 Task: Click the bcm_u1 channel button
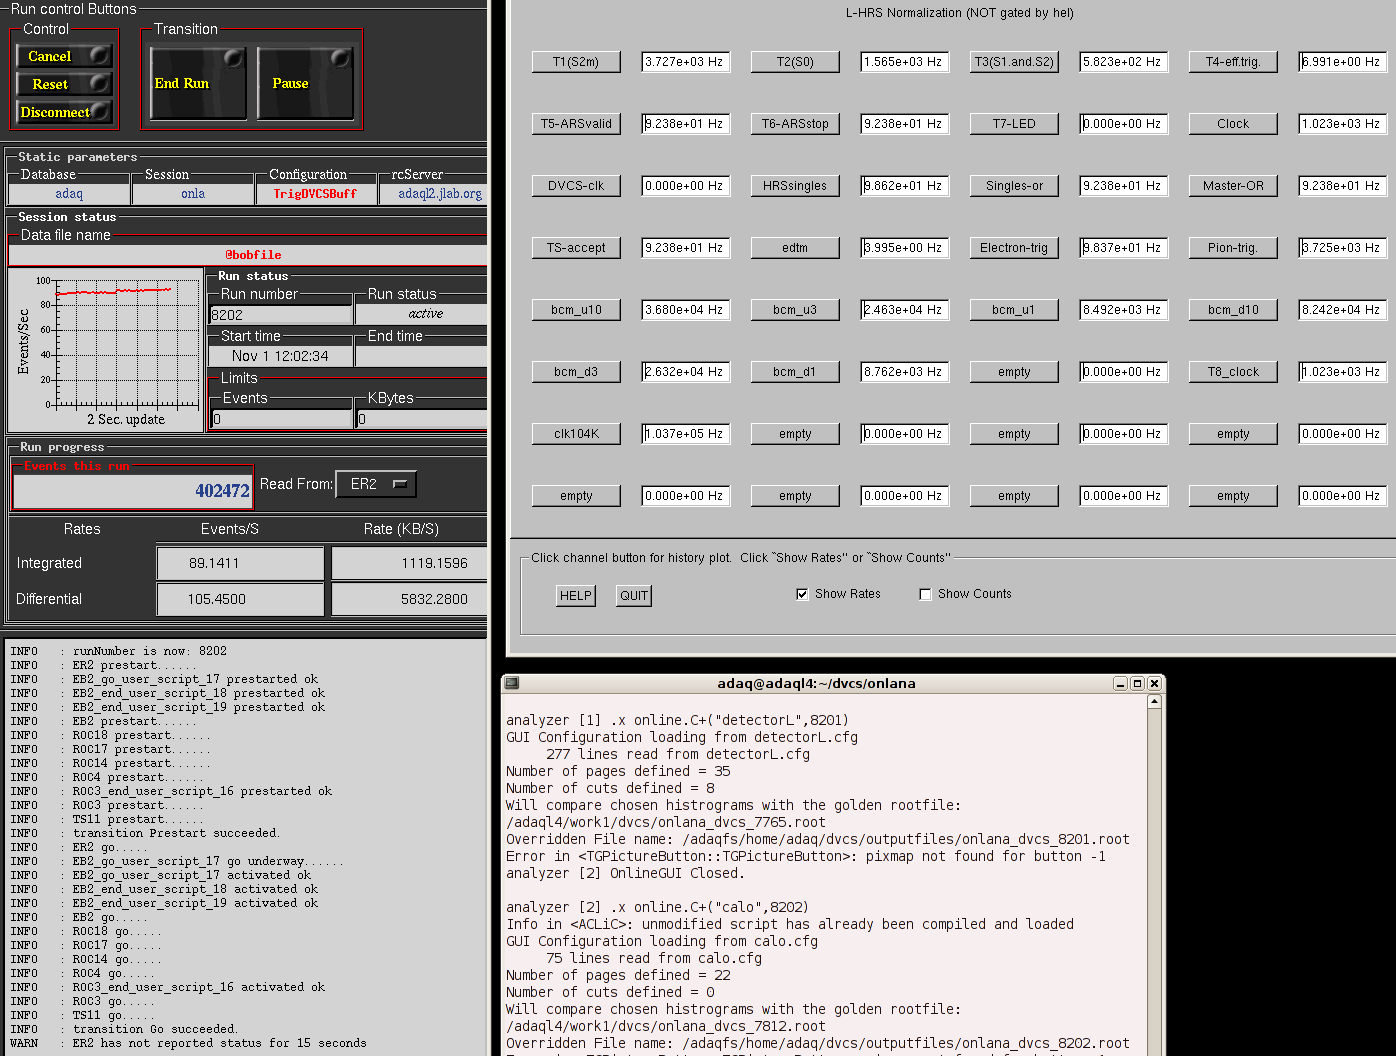(1014, 310)
